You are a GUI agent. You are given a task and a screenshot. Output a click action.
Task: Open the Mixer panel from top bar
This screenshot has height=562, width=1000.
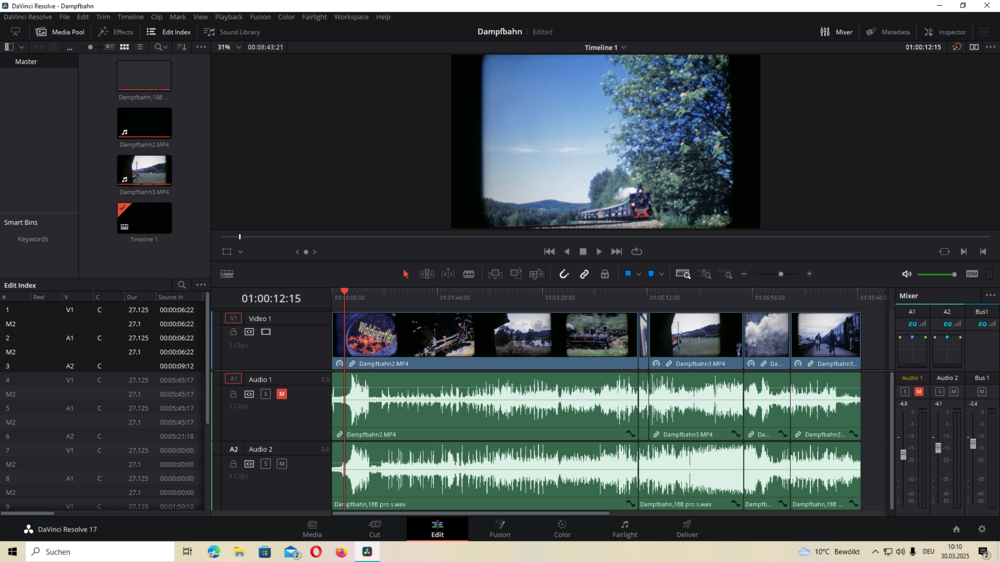tap(836, 32)
